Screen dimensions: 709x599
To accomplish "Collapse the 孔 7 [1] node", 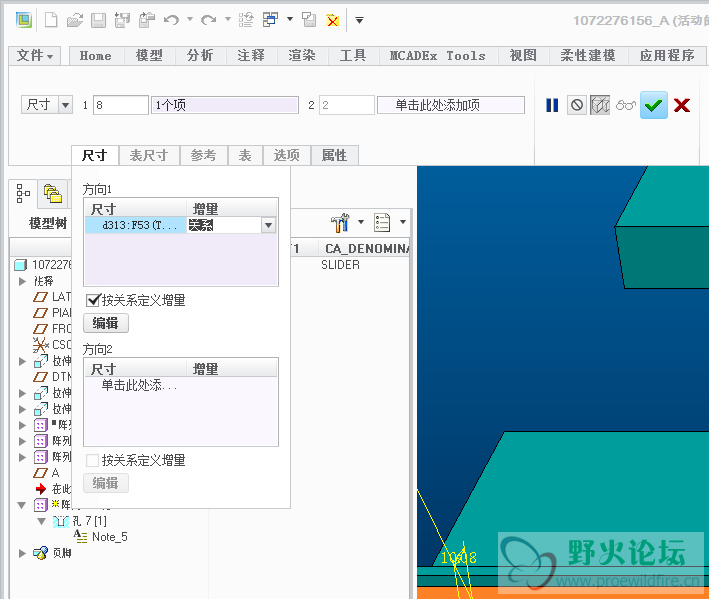I will (42, 521).
